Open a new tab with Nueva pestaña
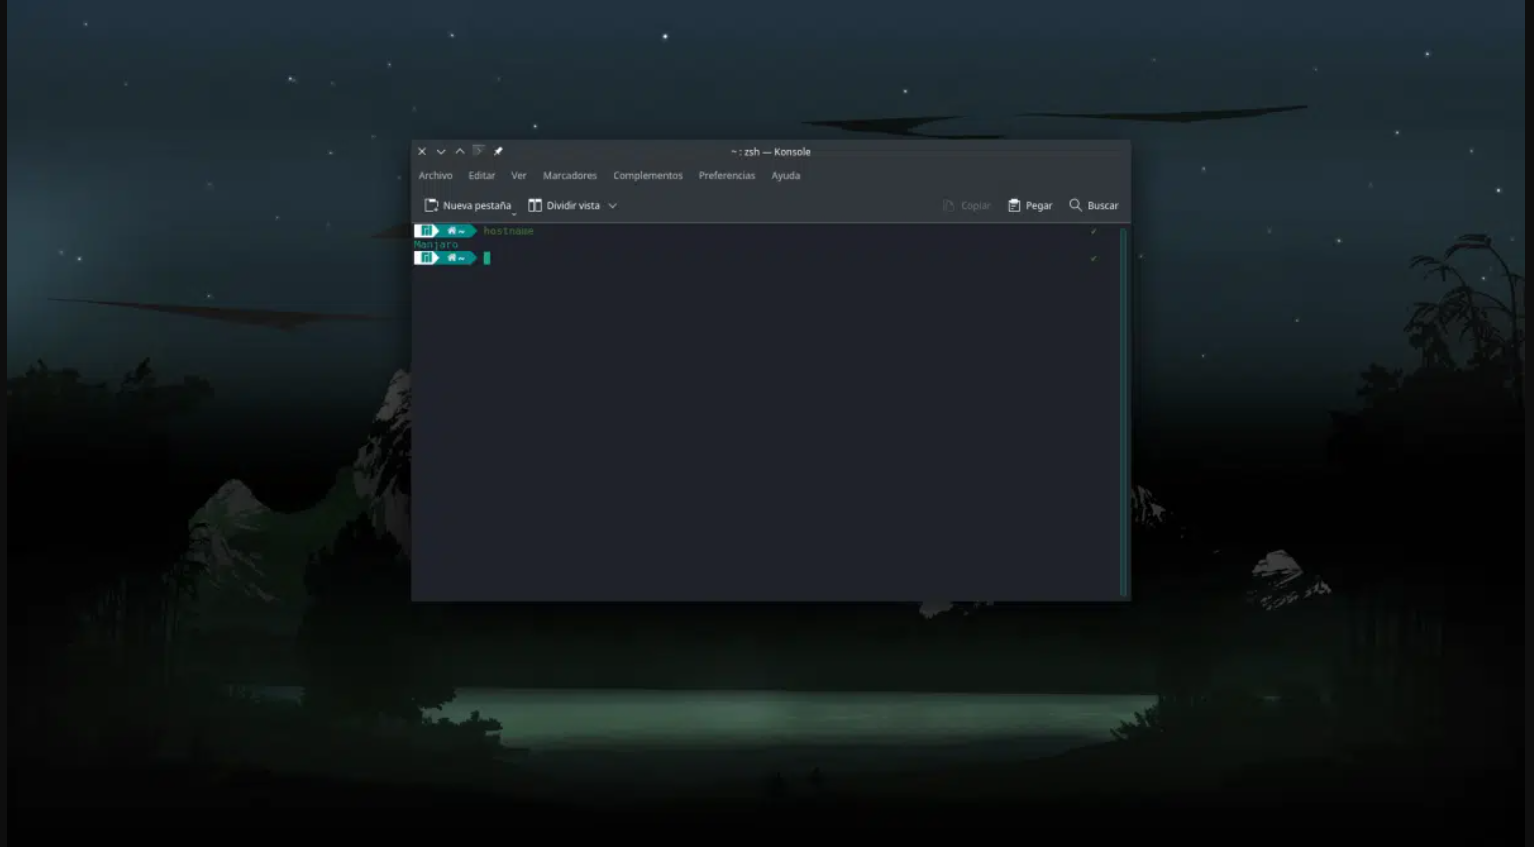 pyautogui.click(x=468, y=206)
